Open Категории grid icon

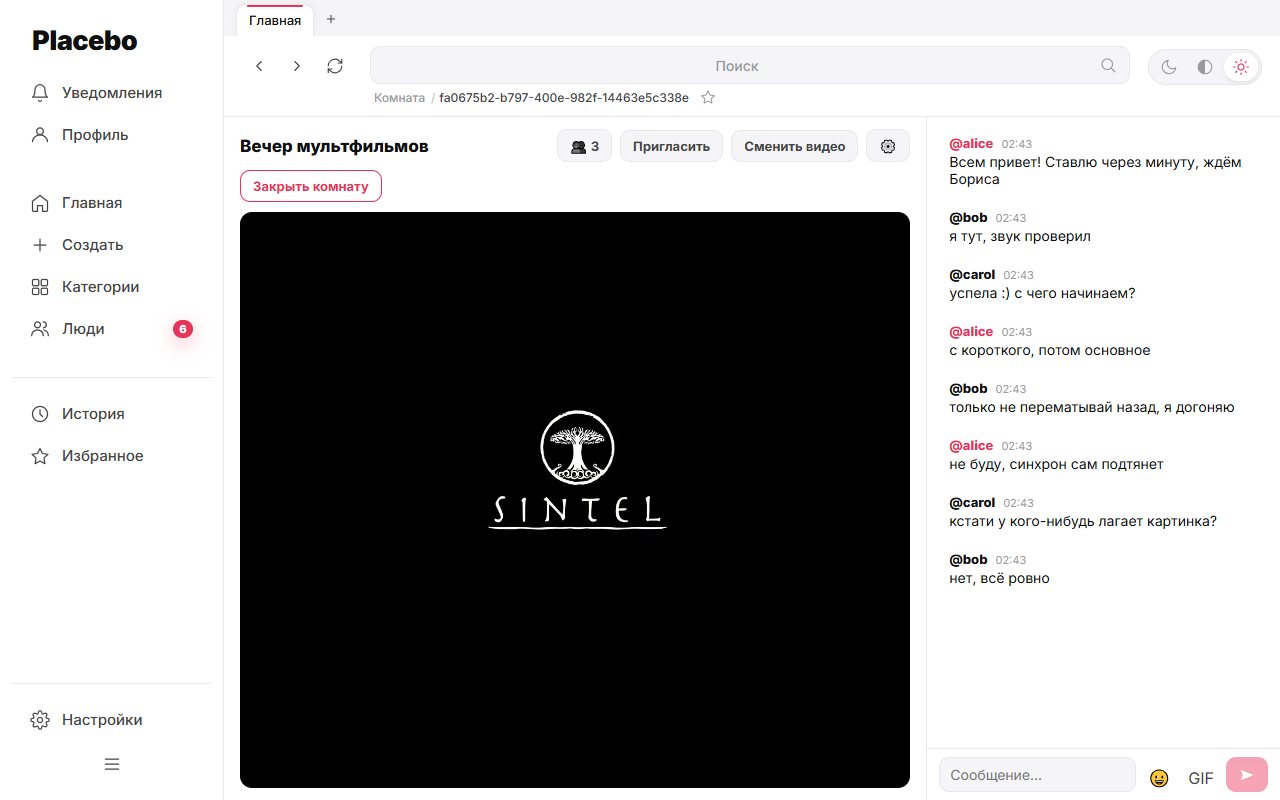coord(40,287)
